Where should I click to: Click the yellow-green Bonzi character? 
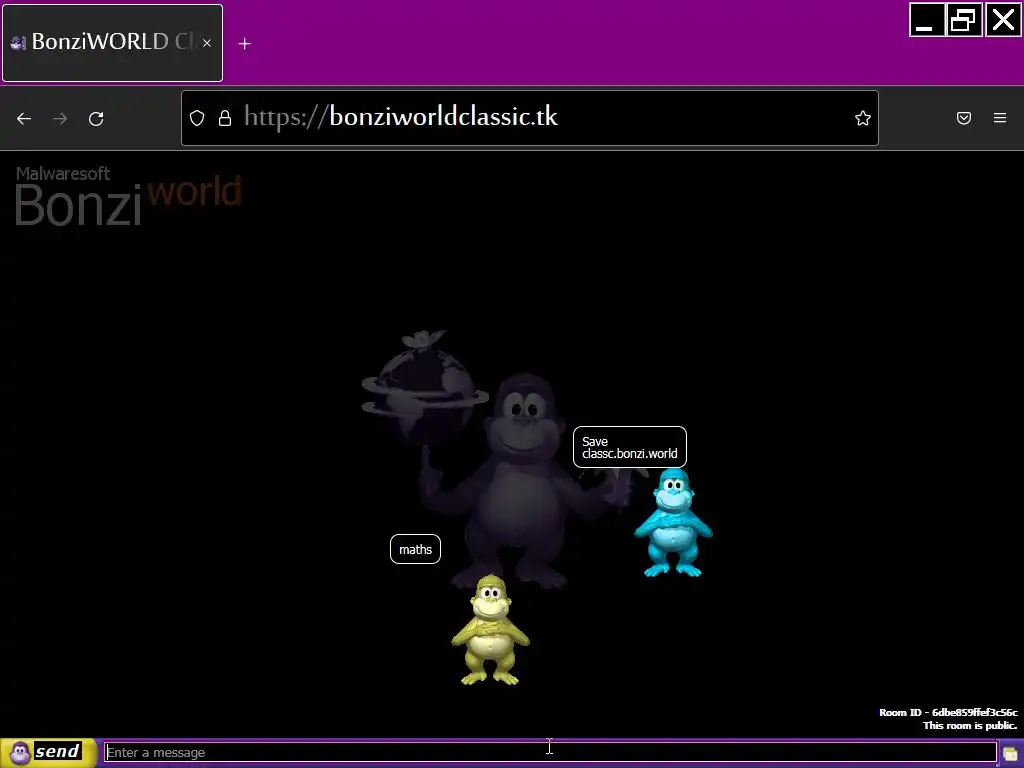coord(490,630)
